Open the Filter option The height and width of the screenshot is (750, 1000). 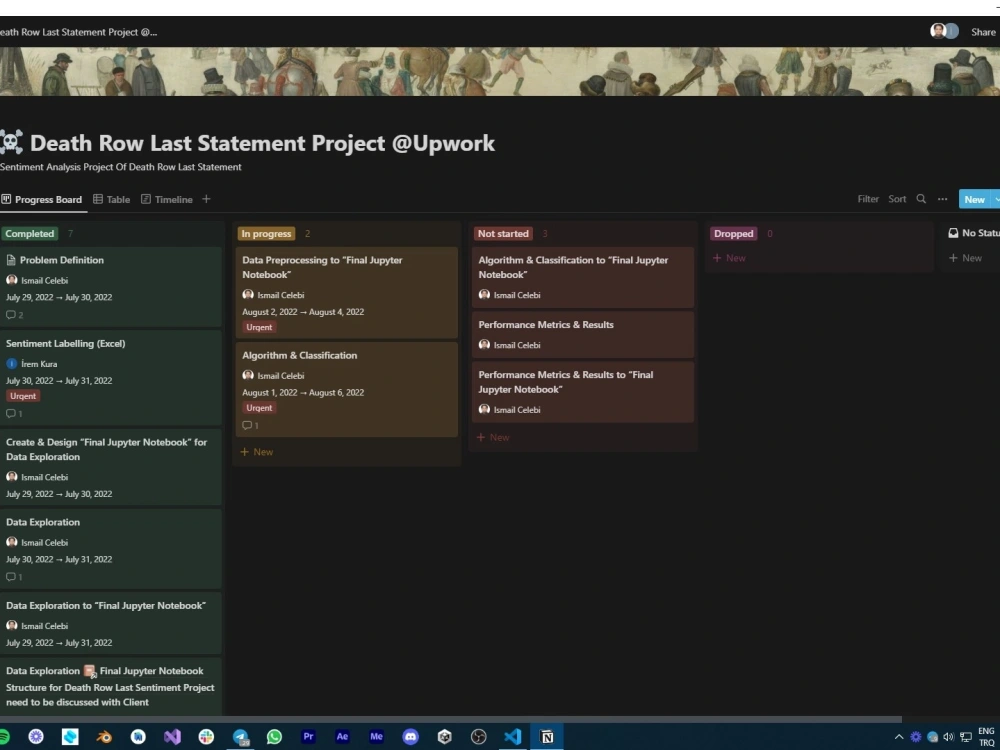point(868,199)
